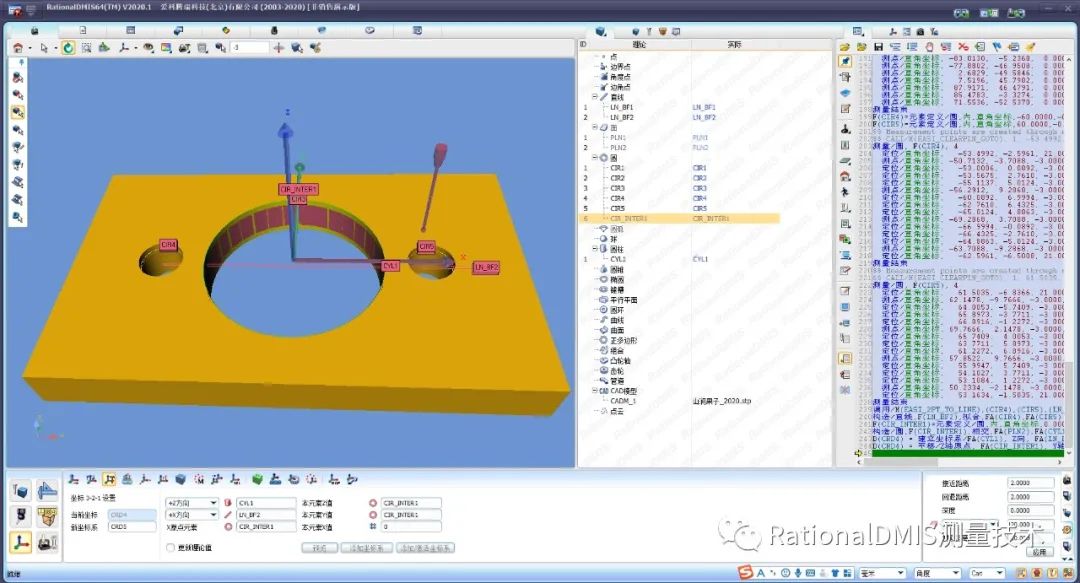Click the approach distance value field
This screenshot has width=1080, height=583.
coord(1030,483)
